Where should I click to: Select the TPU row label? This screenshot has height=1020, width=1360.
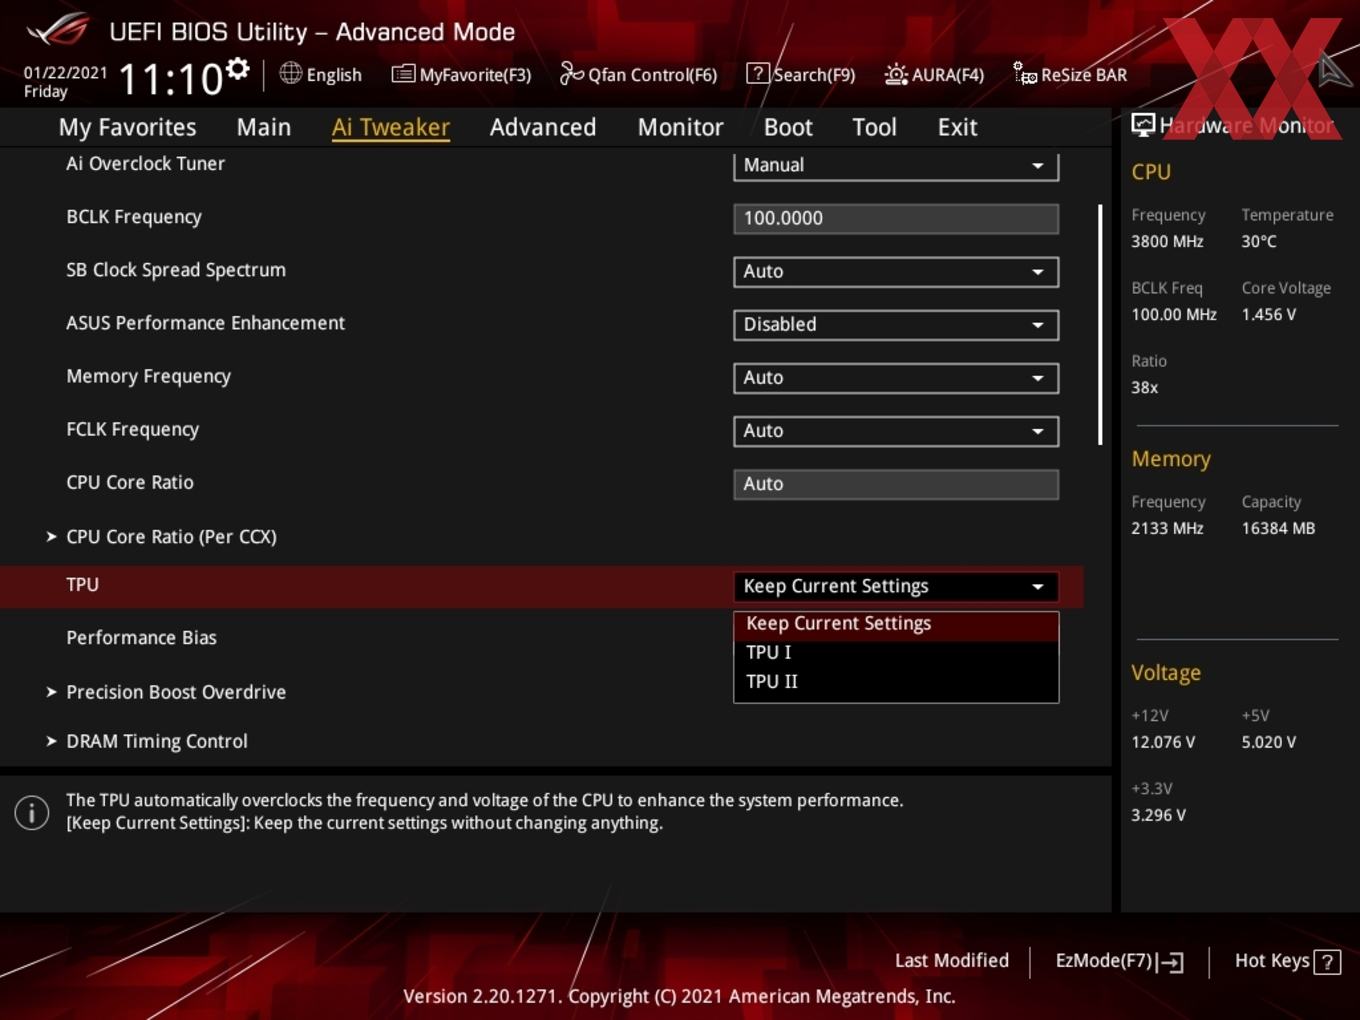tap(82, 585)
